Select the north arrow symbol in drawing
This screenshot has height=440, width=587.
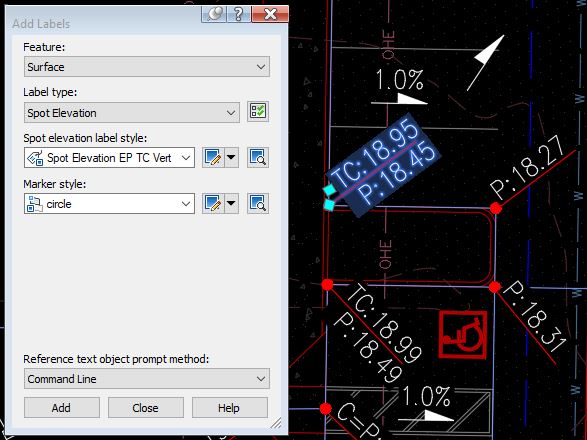[x=486, y=63]
